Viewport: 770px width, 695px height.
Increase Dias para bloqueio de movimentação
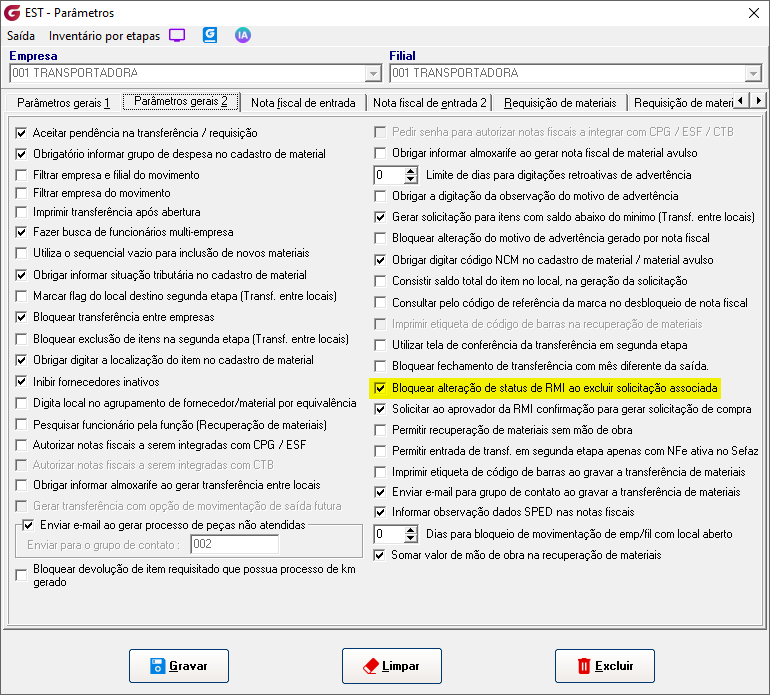click(411, 530)
